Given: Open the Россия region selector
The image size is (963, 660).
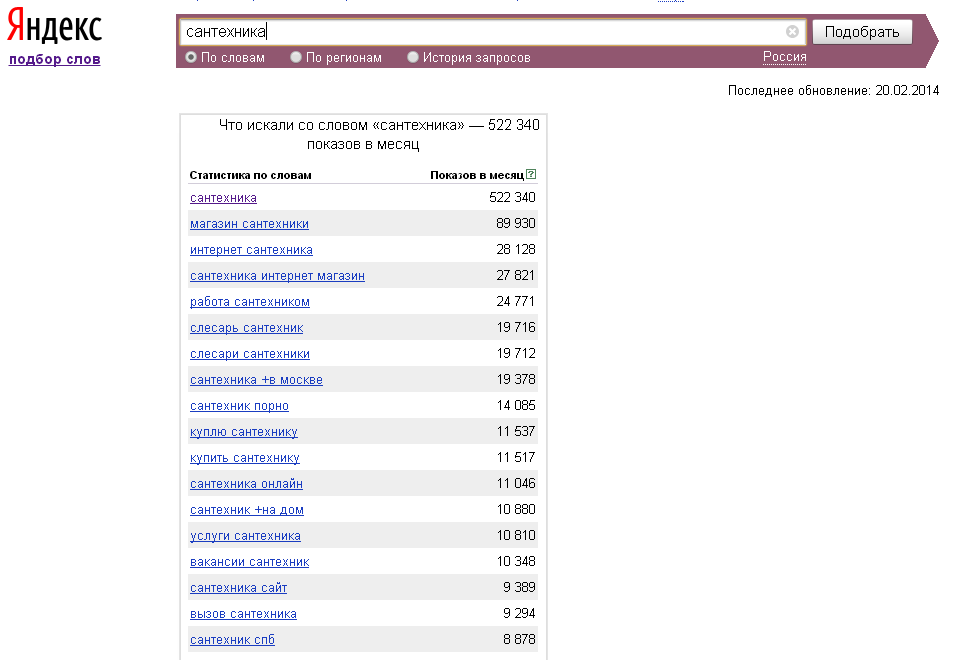Looking at the screenshot, I should (x=784, y=57).
